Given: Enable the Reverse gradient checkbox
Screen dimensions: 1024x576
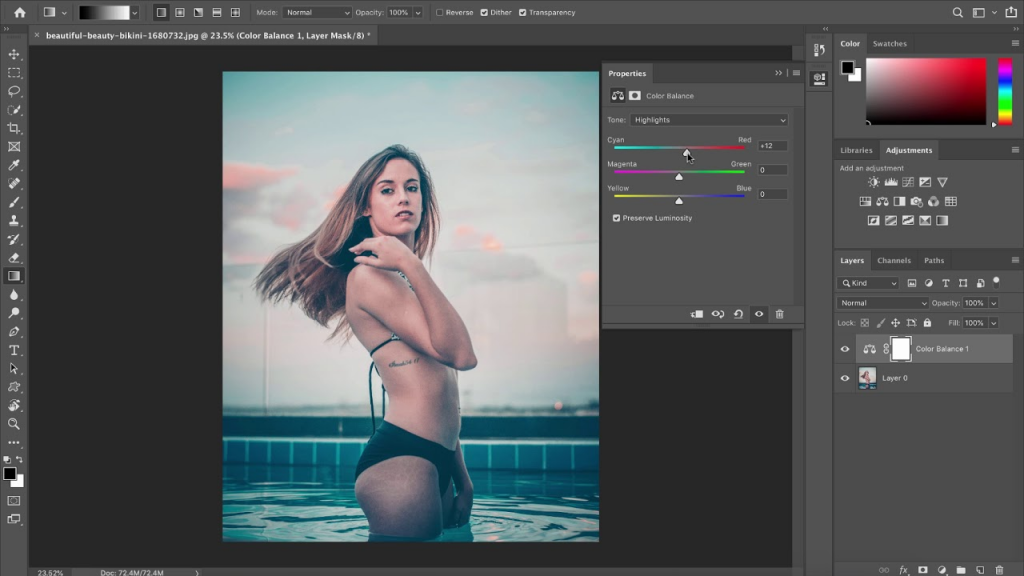Looking at the screenshot, I should click(441, 13).
